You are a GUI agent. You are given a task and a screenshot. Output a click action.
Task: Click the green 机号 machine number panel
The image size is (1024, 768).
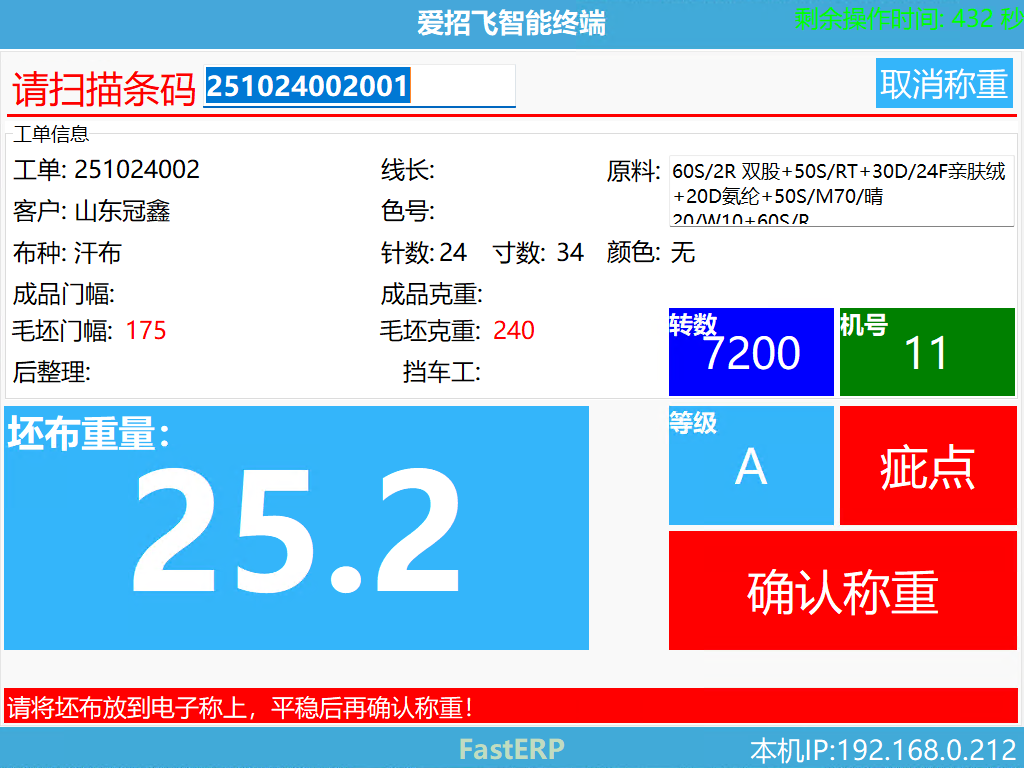point(927,352)
